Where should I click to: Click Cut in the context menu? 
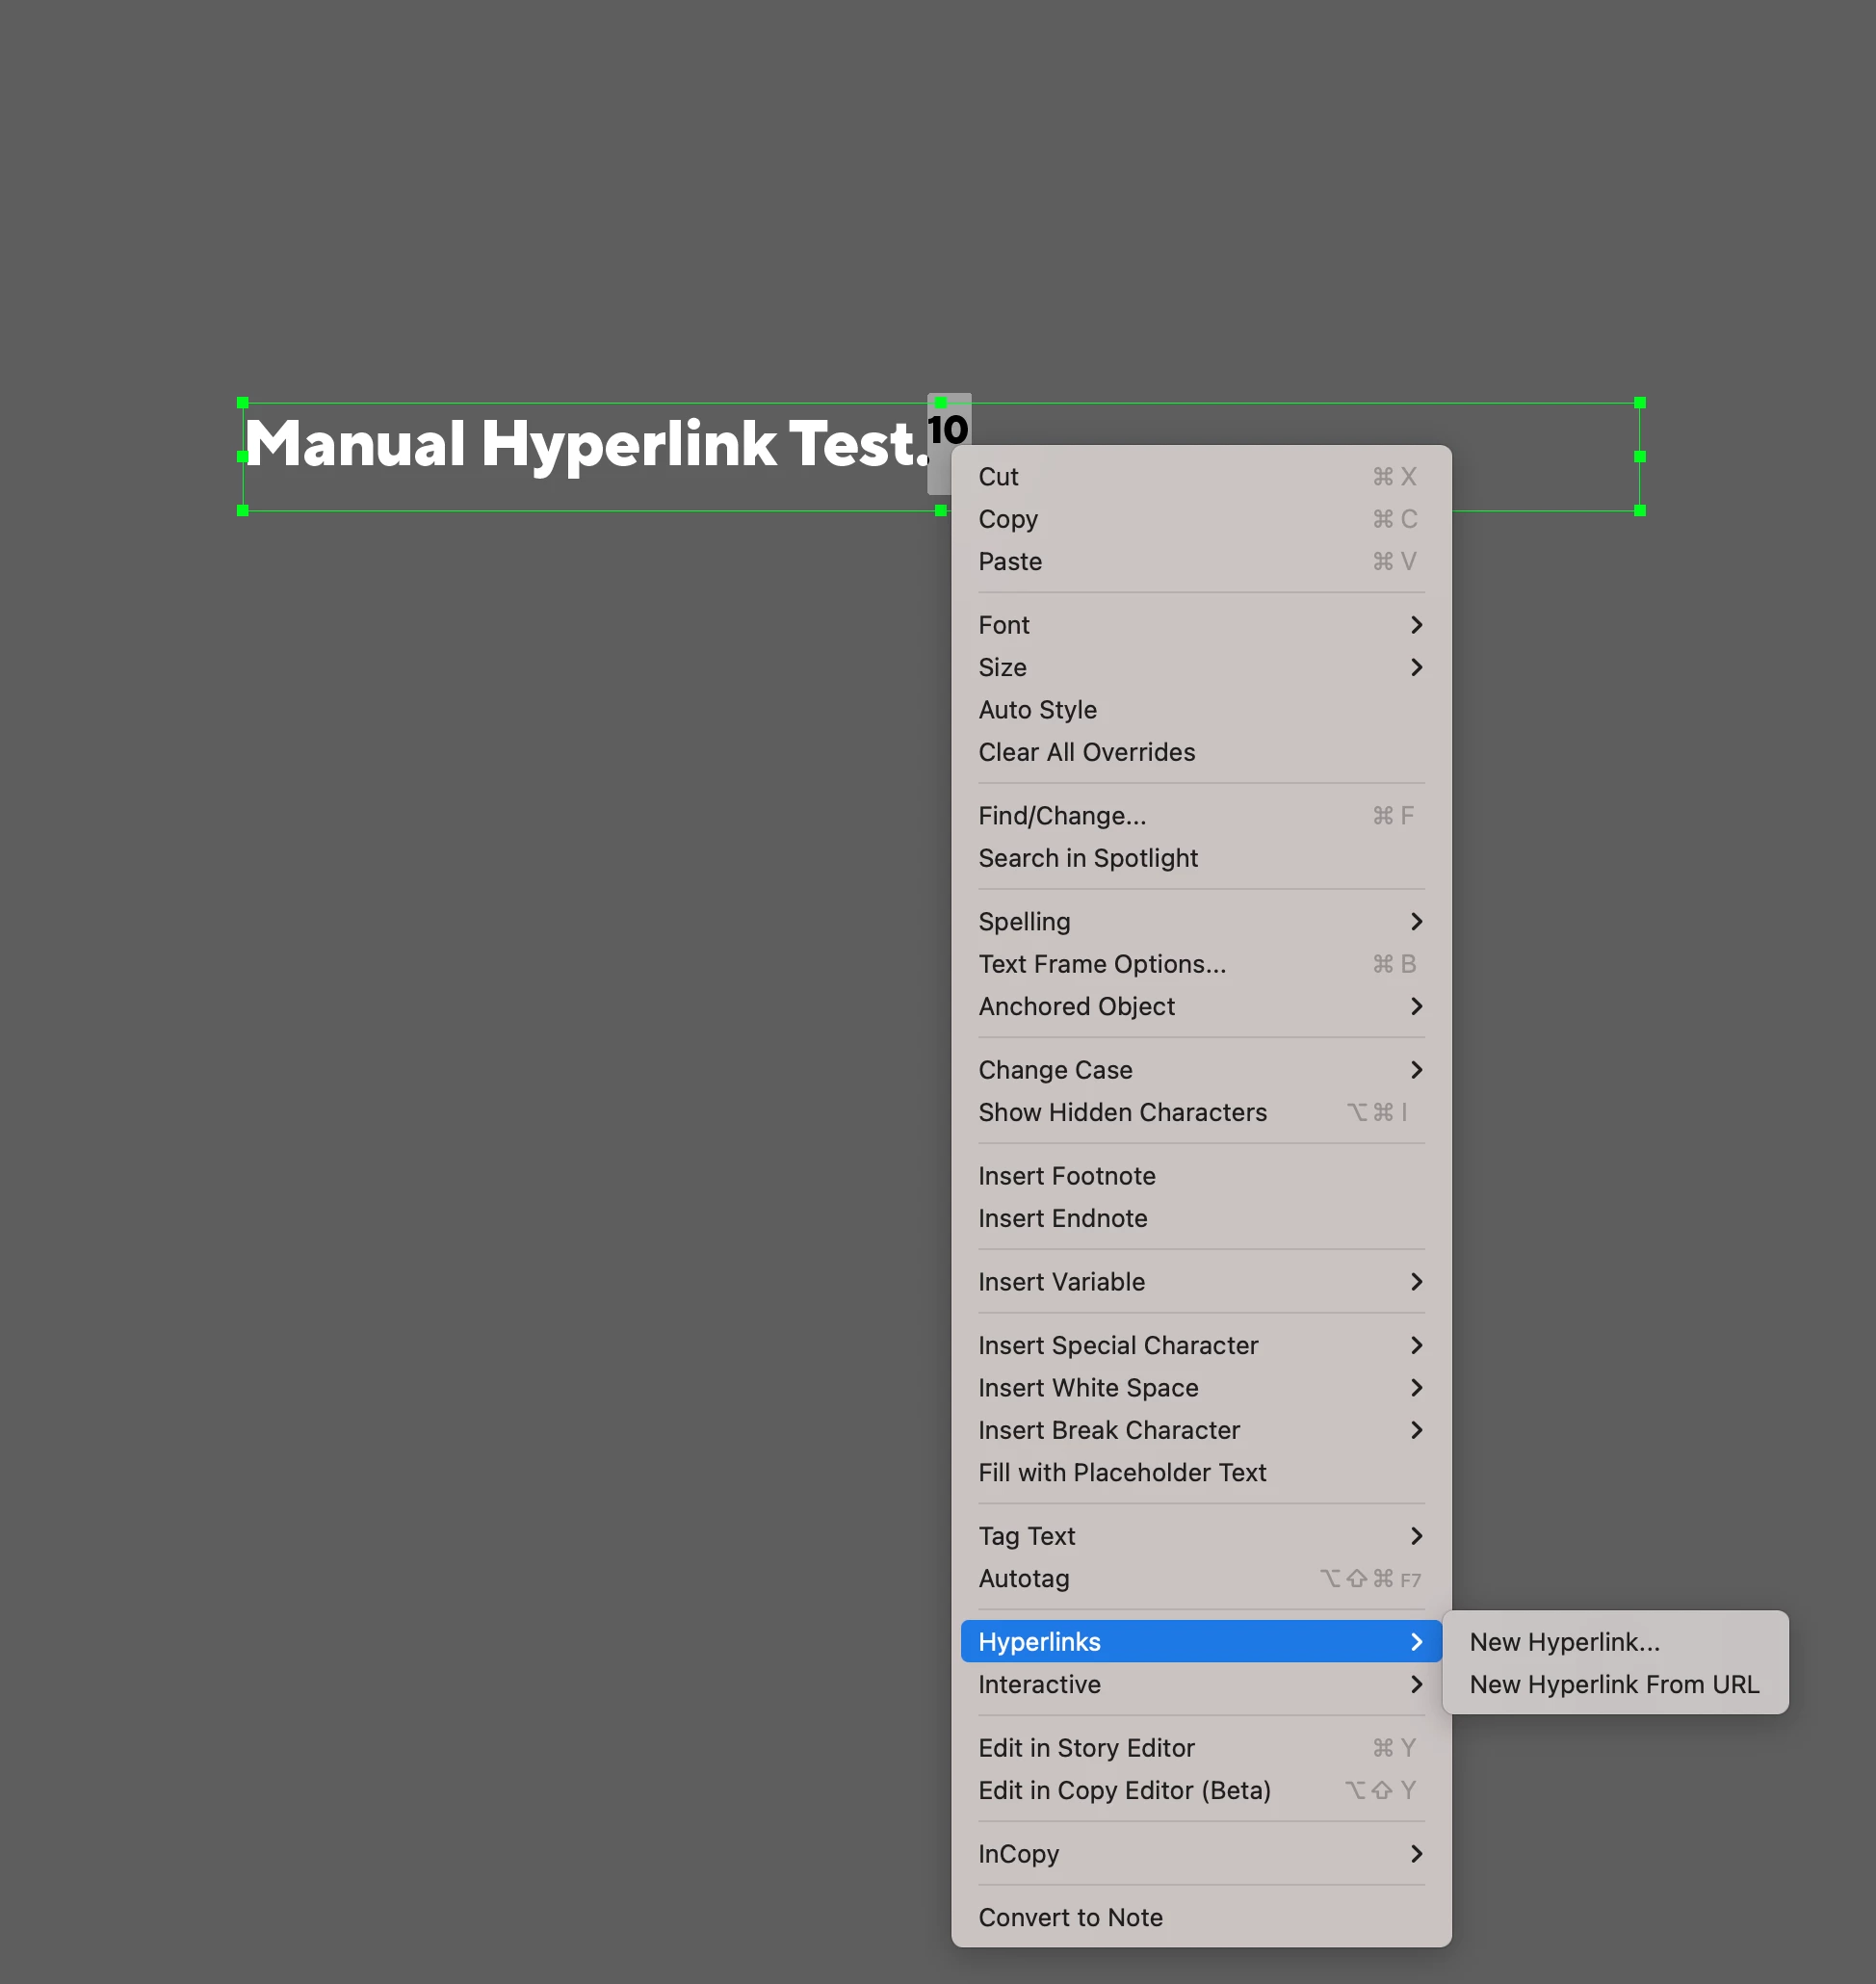point(998,477)
